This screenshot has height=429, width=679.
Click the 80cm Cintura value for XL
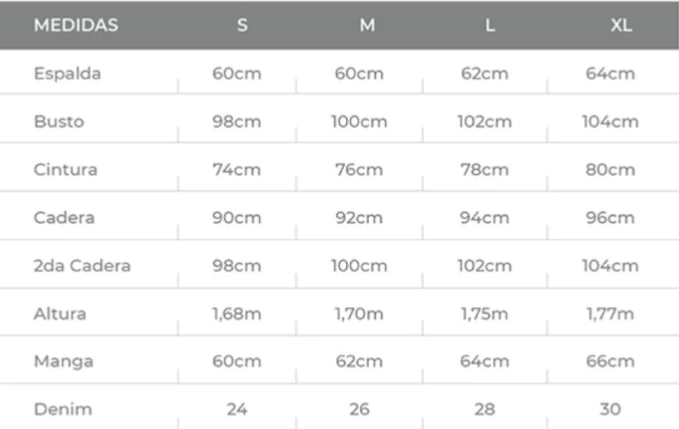(x=610, y=170)
